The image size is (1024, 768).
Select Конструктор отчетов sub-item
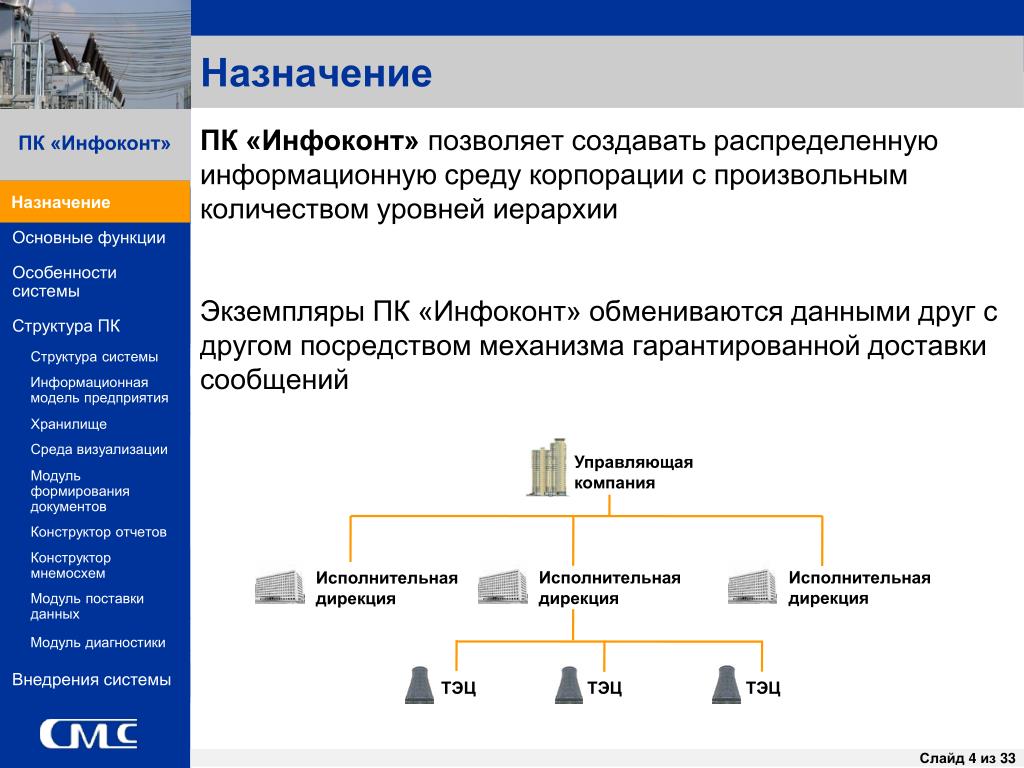(98, 532)
